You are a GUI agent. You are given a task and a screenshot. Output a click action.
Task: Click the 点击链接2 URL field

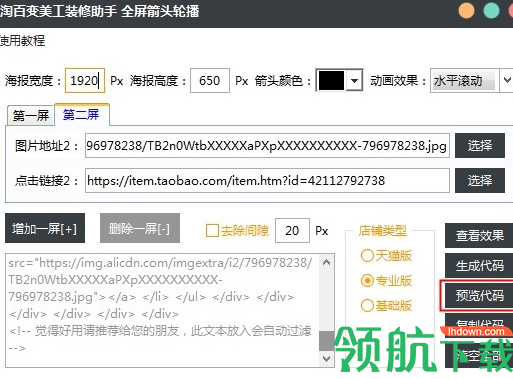click(267, 181)
